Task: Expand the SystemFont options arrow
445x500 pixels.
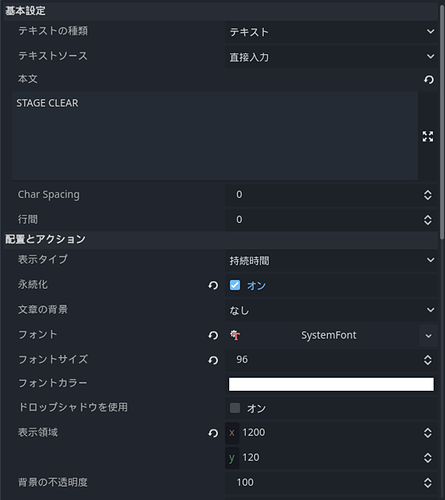Action: [428, 335]
